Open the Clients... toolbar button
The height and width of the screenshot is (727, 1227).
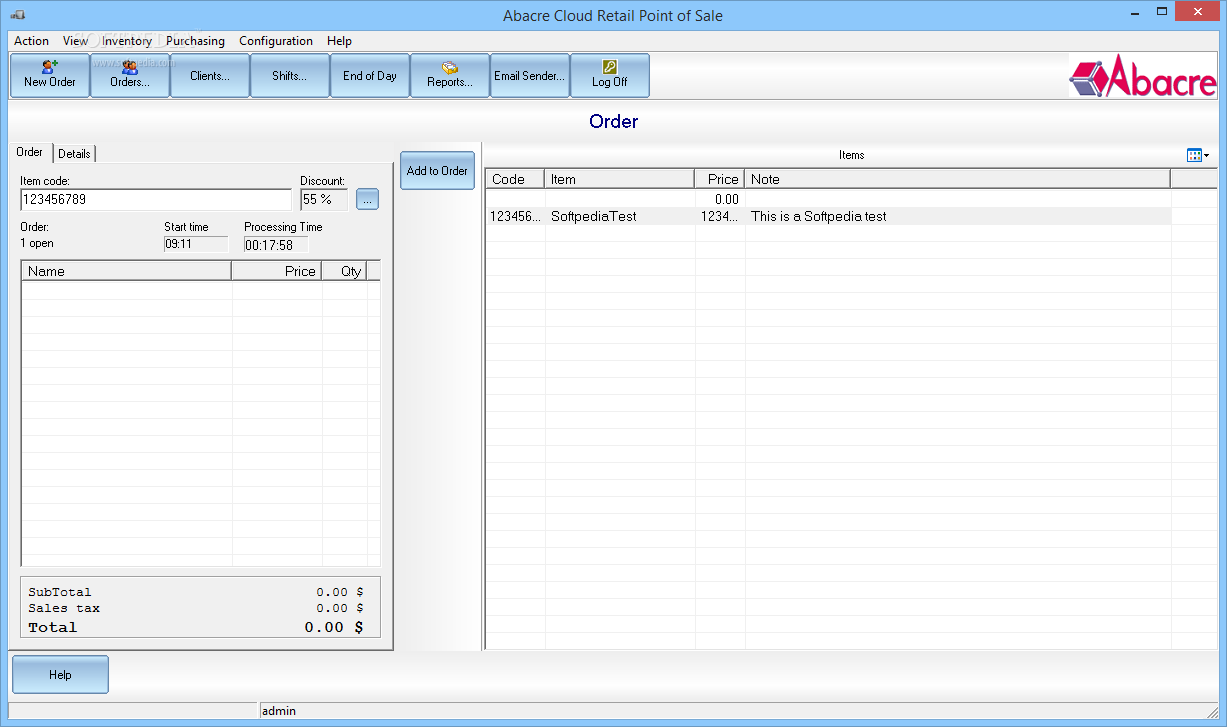point(210,75)
